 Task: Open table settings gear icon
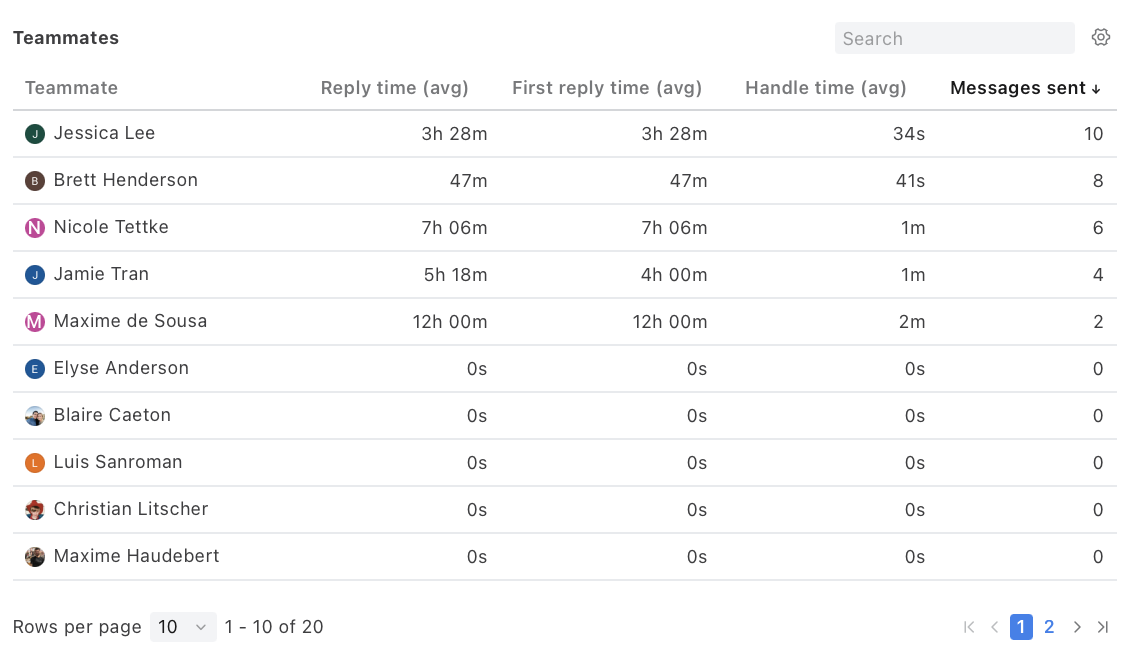tap(1100, 37)
